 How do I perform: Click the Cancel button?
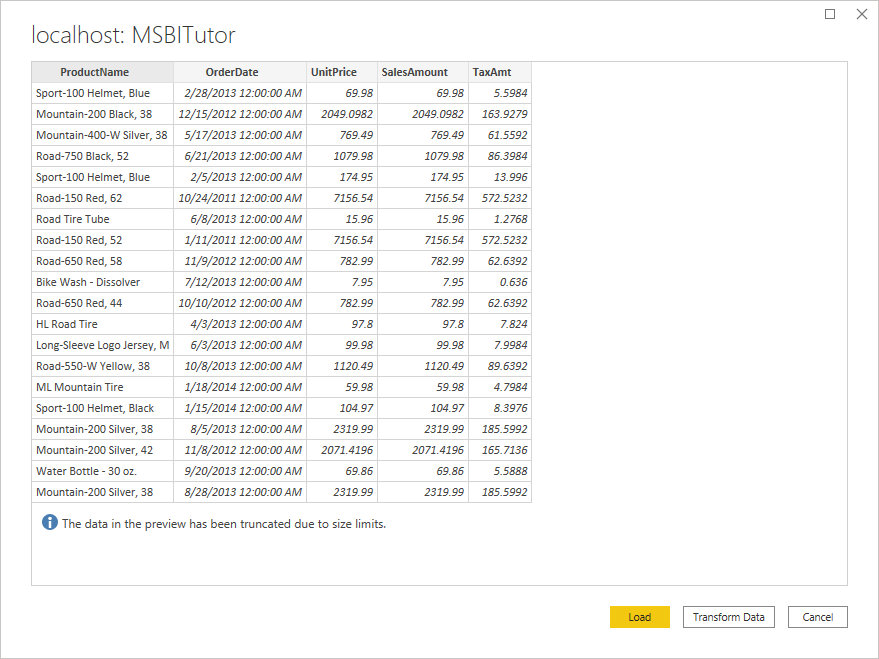[818, 617]
